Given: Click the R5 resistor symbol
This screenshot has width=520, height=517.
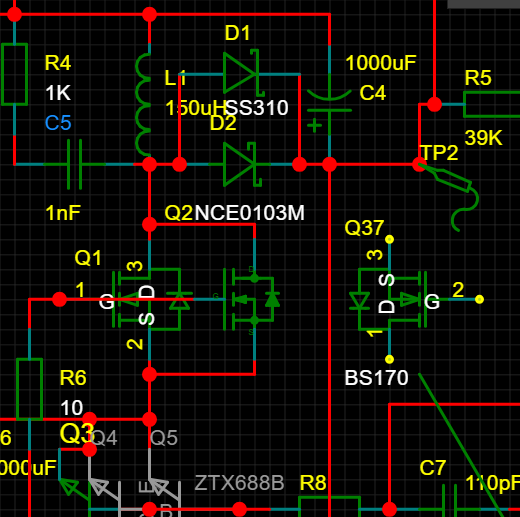Looking at the screenshot, I should click(492, 105).
